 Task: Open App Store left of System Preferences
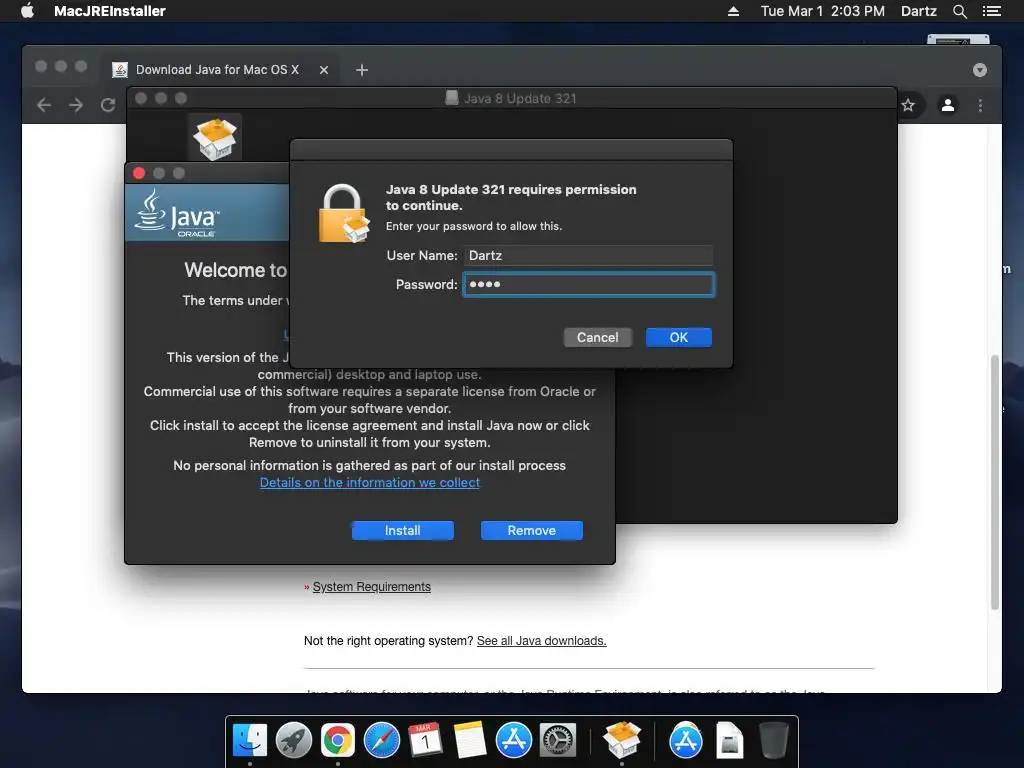coord(513,741)
